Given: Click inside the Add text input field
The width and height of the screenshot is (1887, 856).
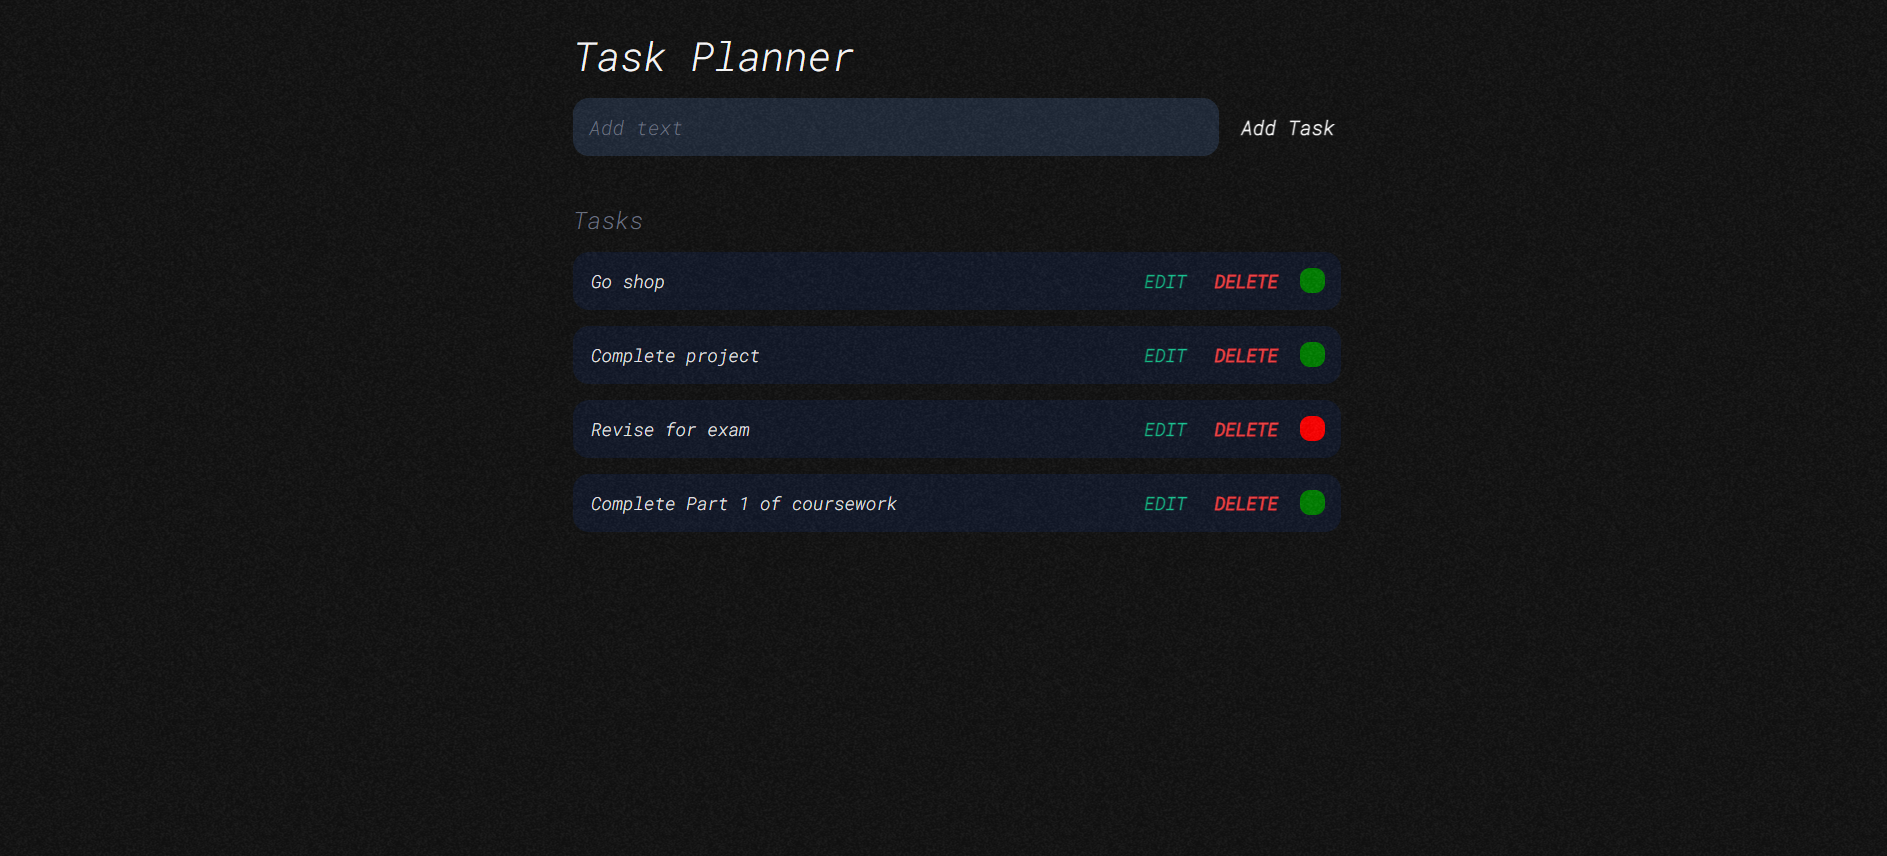Looking at the screenshot, I should [x=895, y=127].
